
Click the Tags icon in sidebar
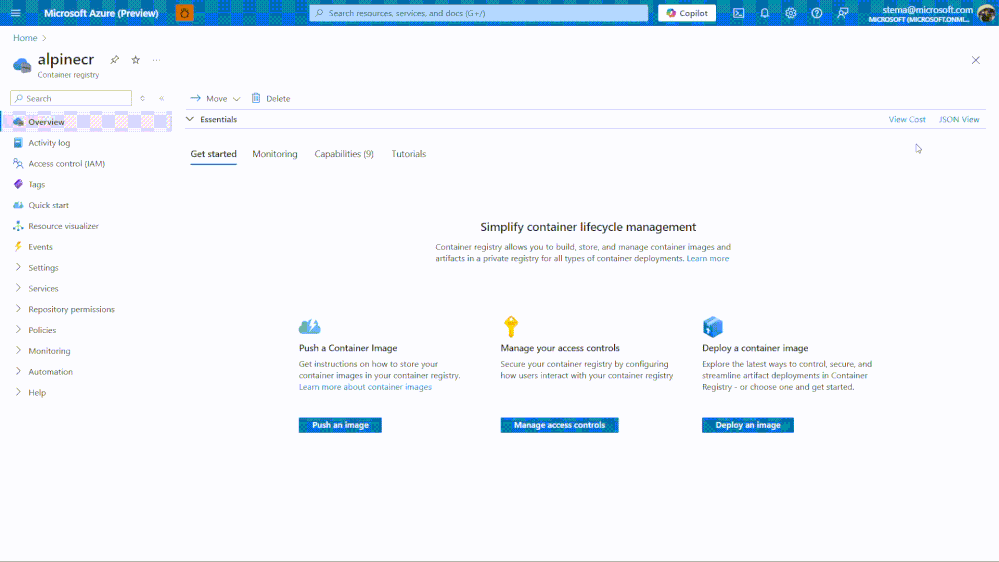pos(18,184)
